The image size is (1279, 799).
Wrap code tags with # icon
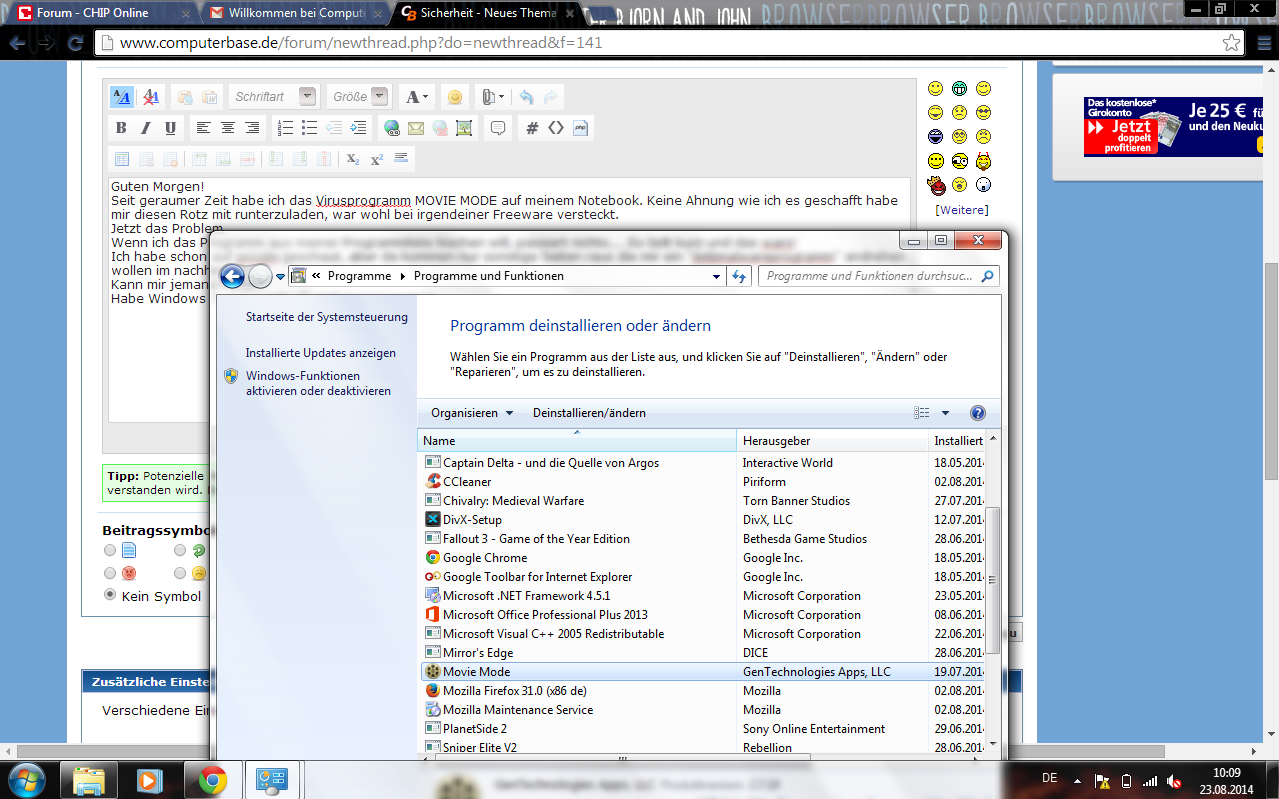[x=532, y=128]
